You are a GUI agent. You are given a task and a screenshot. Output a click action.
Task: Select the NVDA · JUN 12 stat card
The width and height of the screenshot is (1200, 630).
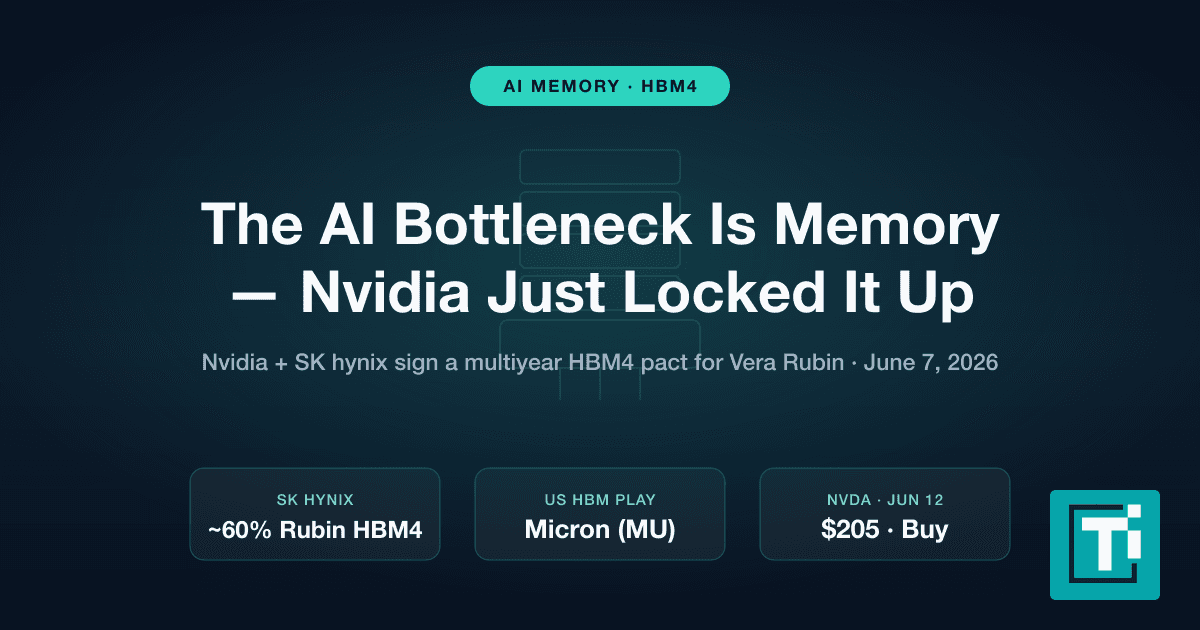point(885,514)
